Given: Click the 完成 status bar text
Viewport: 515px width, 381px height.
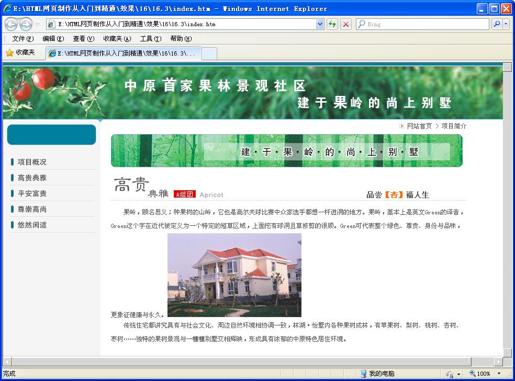Looking at the screenshot, I should coord(9,373).
